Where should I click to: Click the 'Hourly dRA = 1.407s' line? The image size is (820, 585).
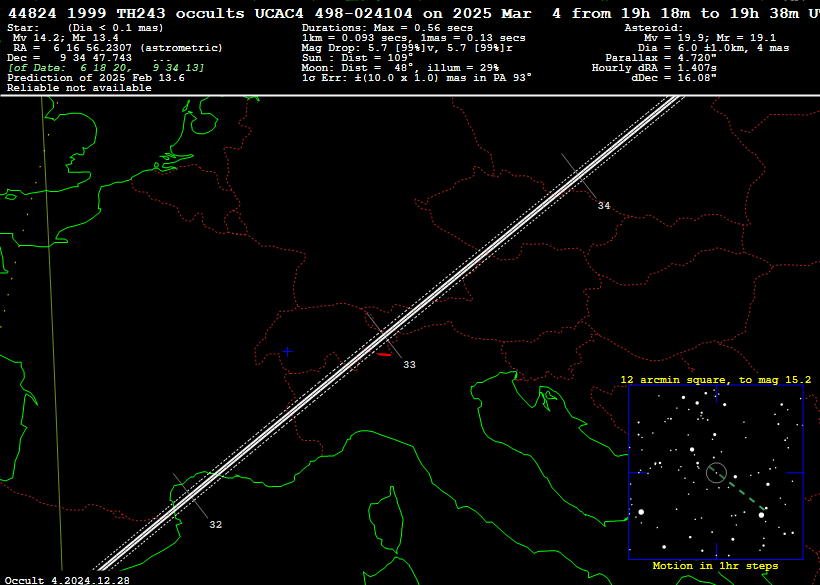[654, 67]
